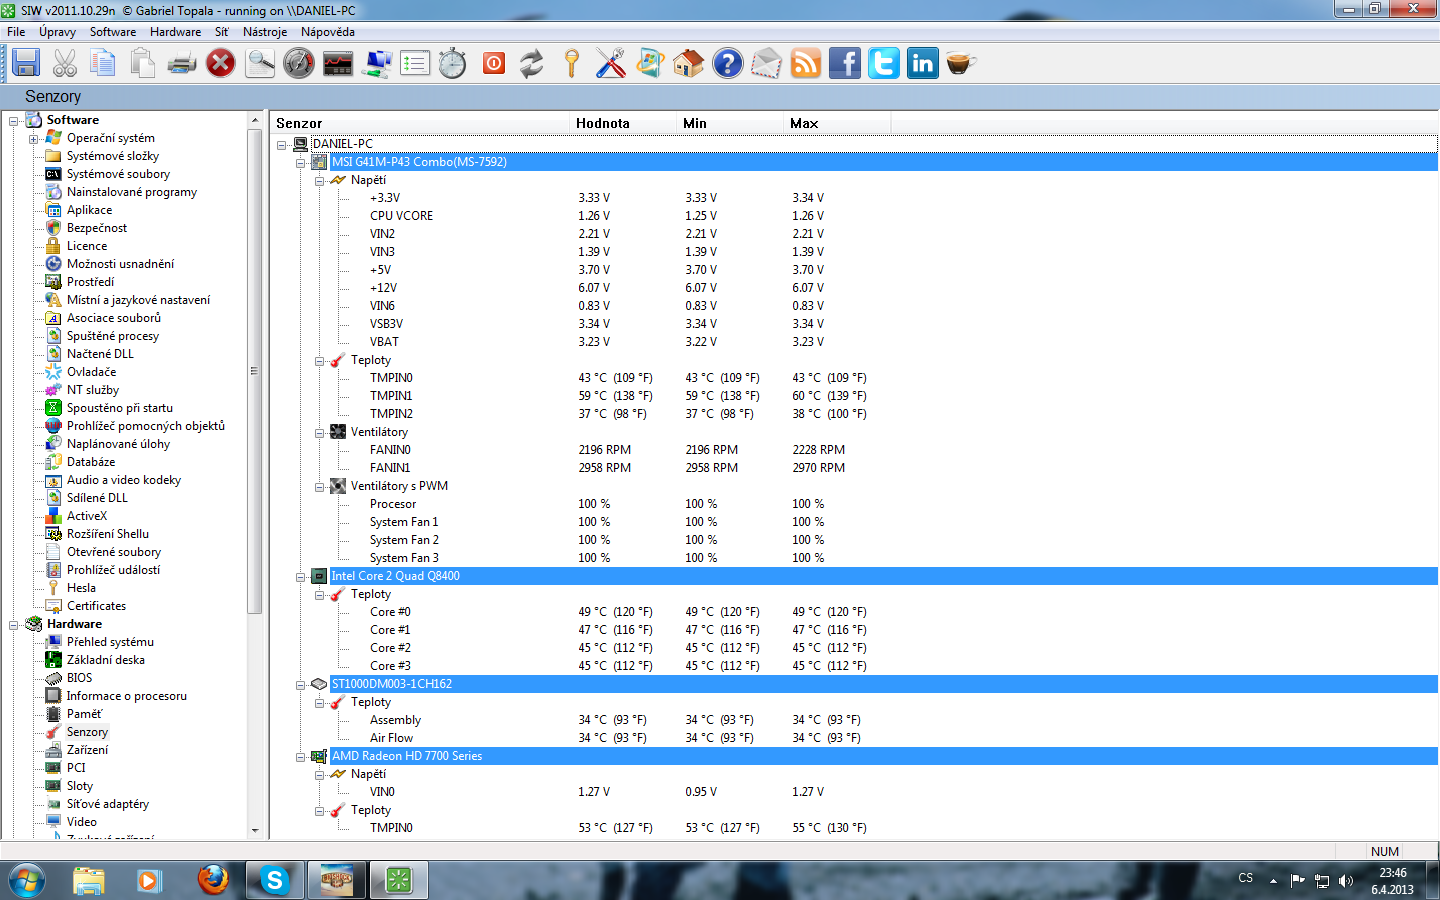Select Informace o procesoru in the sidebar

coord(126,696)
